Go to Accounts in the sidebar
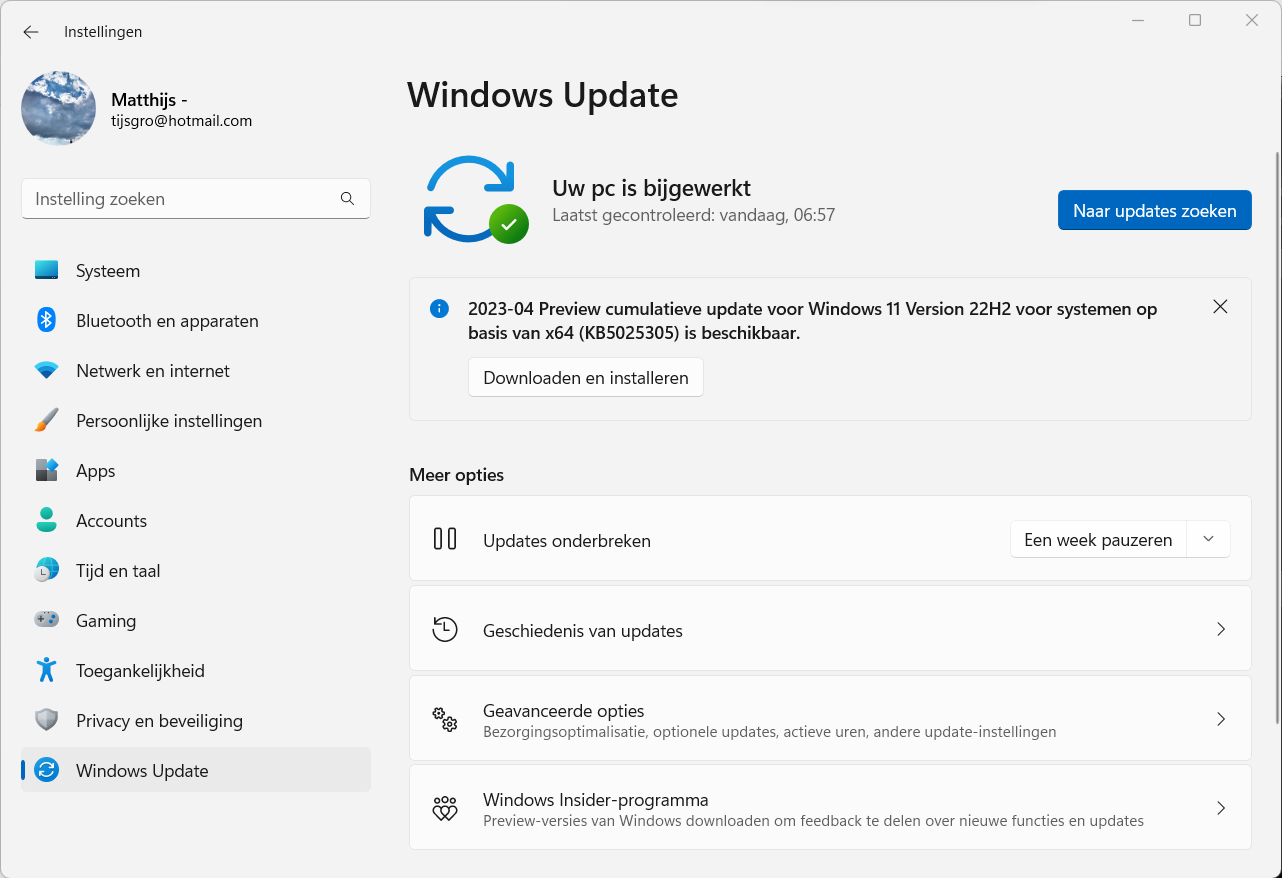Image resolution: width=1282 pixels, height=878 pixels. (111, 520)
